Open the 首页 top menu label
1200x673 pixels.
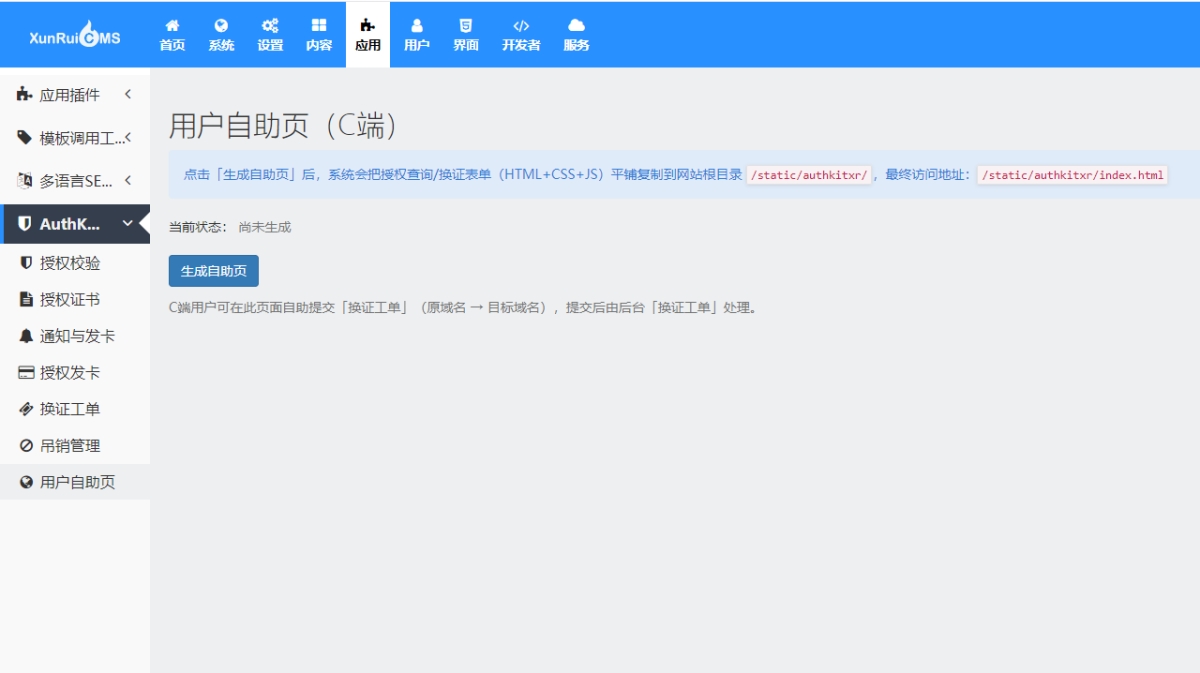[172, 45]
